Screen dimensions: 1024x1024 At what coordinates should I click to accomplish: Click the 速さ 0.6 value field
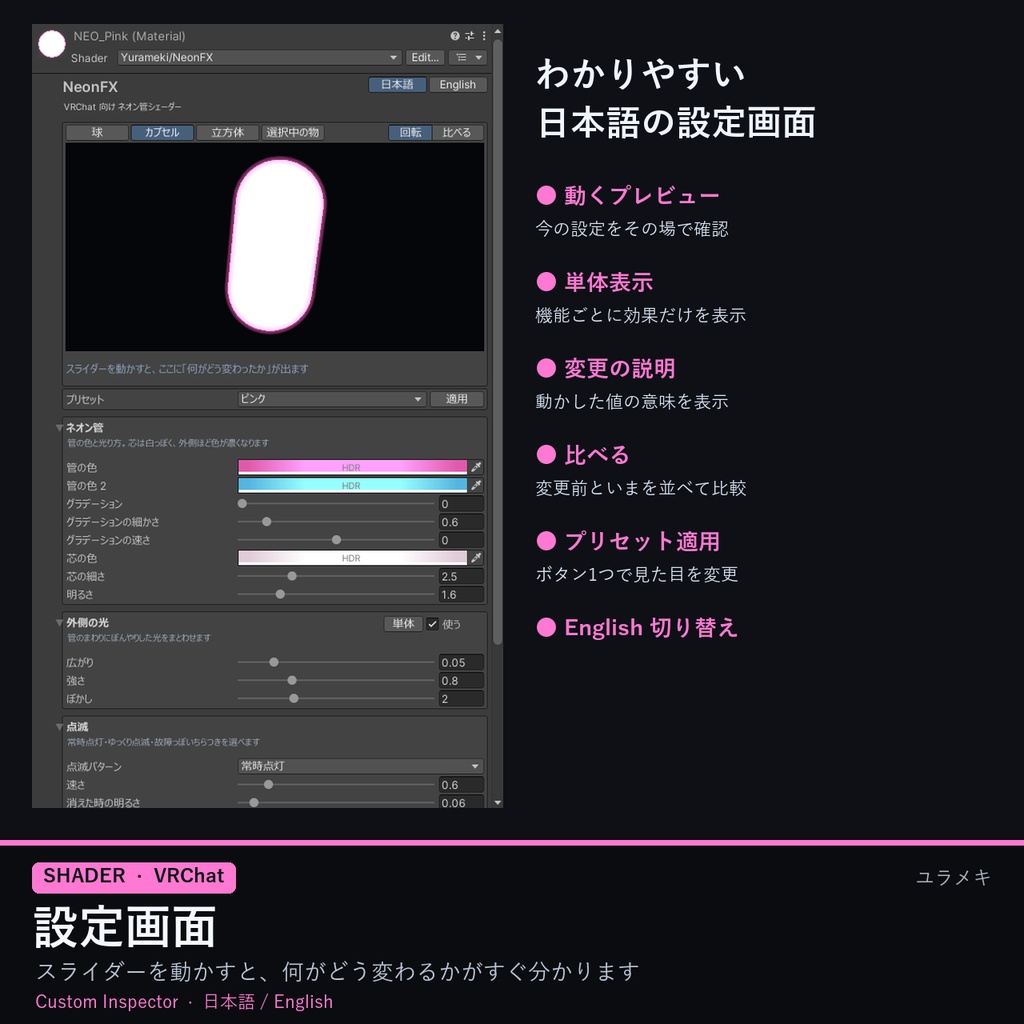461,784
